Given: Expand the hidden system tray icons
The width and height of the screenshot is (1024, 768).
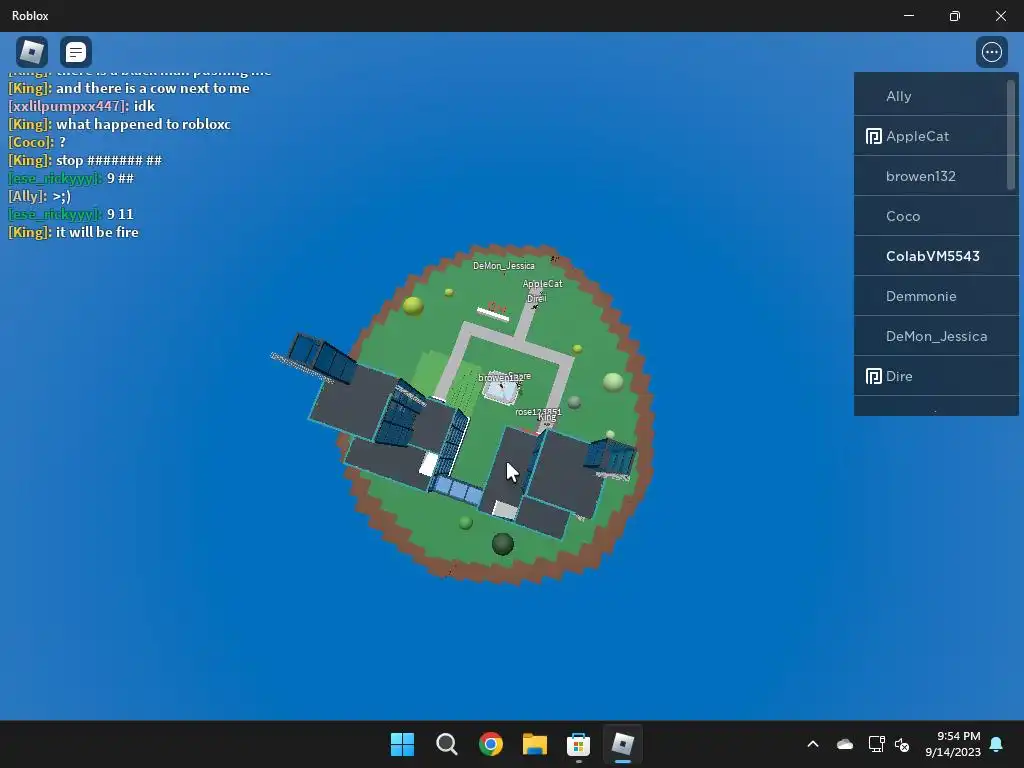Looking at the screenshot, I should 813,744.
